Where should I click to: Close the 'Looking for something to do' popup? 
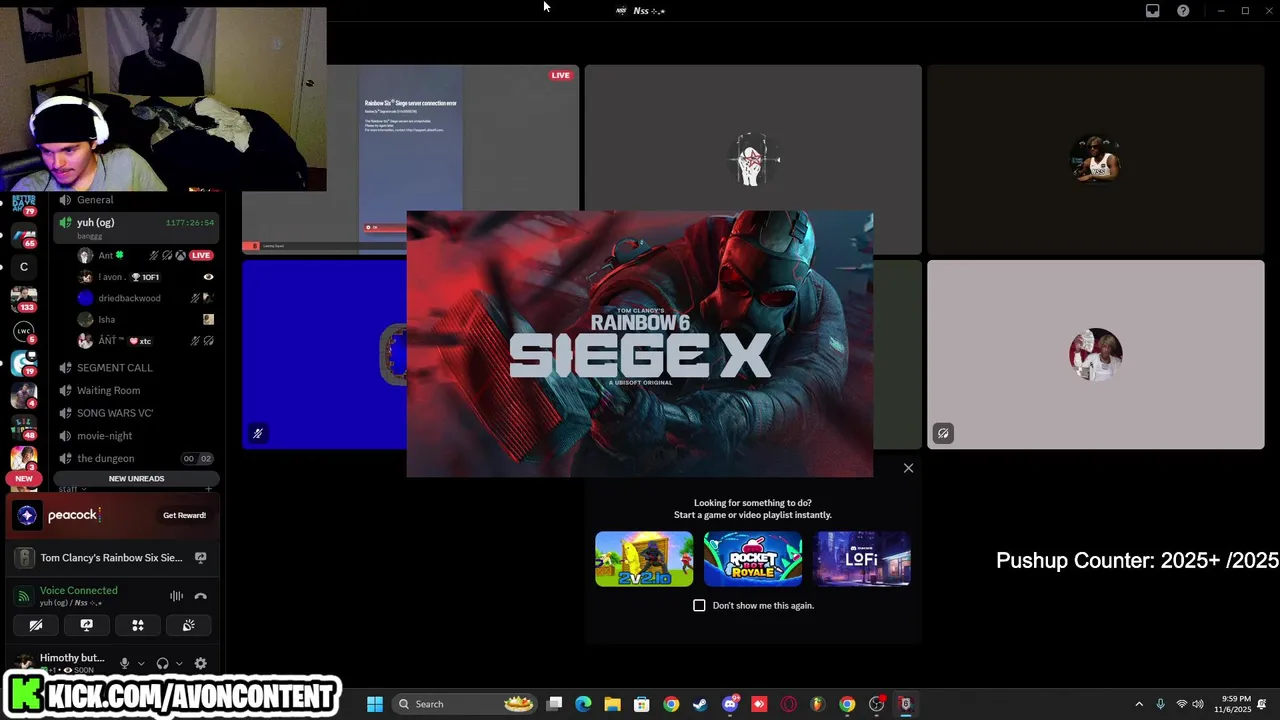click(908, 468)
